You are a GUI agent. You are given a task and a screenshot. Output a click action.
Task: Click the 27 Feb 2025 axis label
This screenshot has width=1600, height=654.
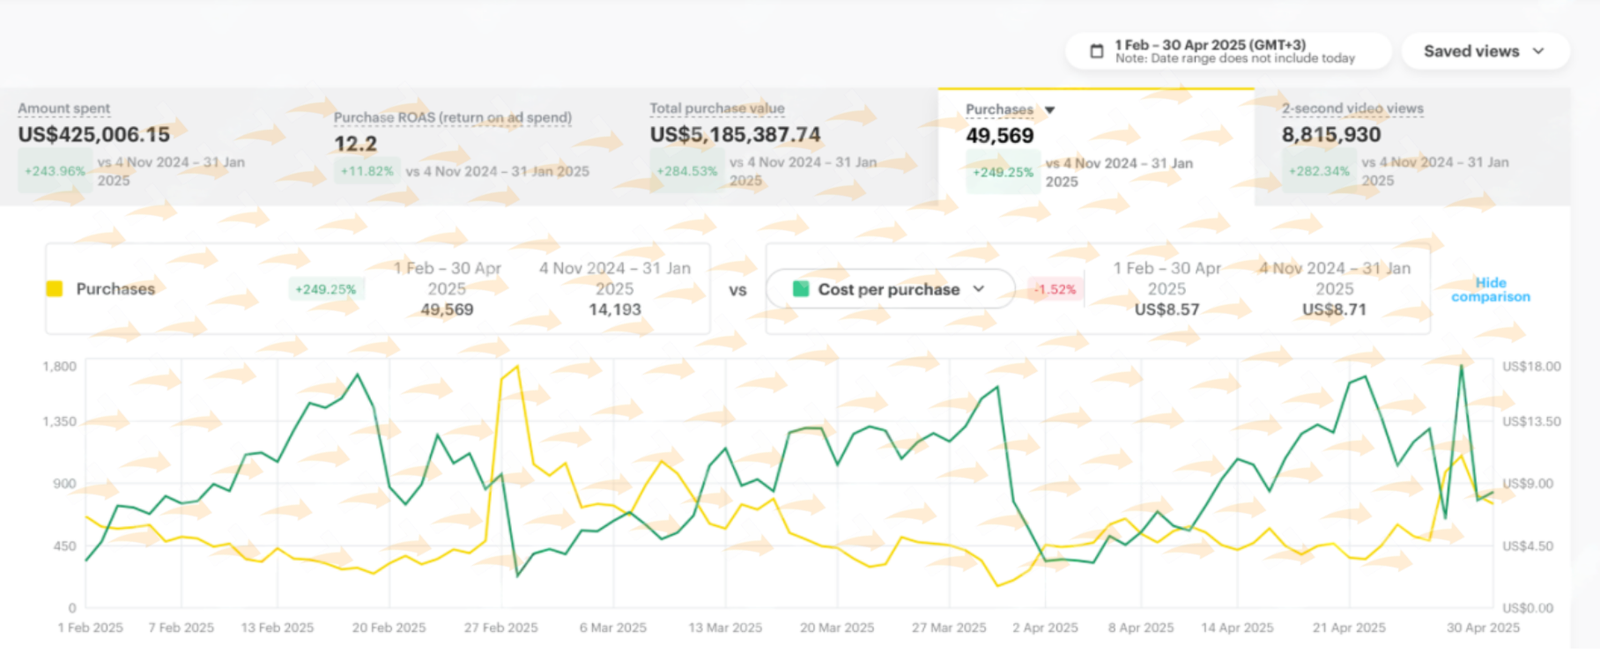point(500,628)
